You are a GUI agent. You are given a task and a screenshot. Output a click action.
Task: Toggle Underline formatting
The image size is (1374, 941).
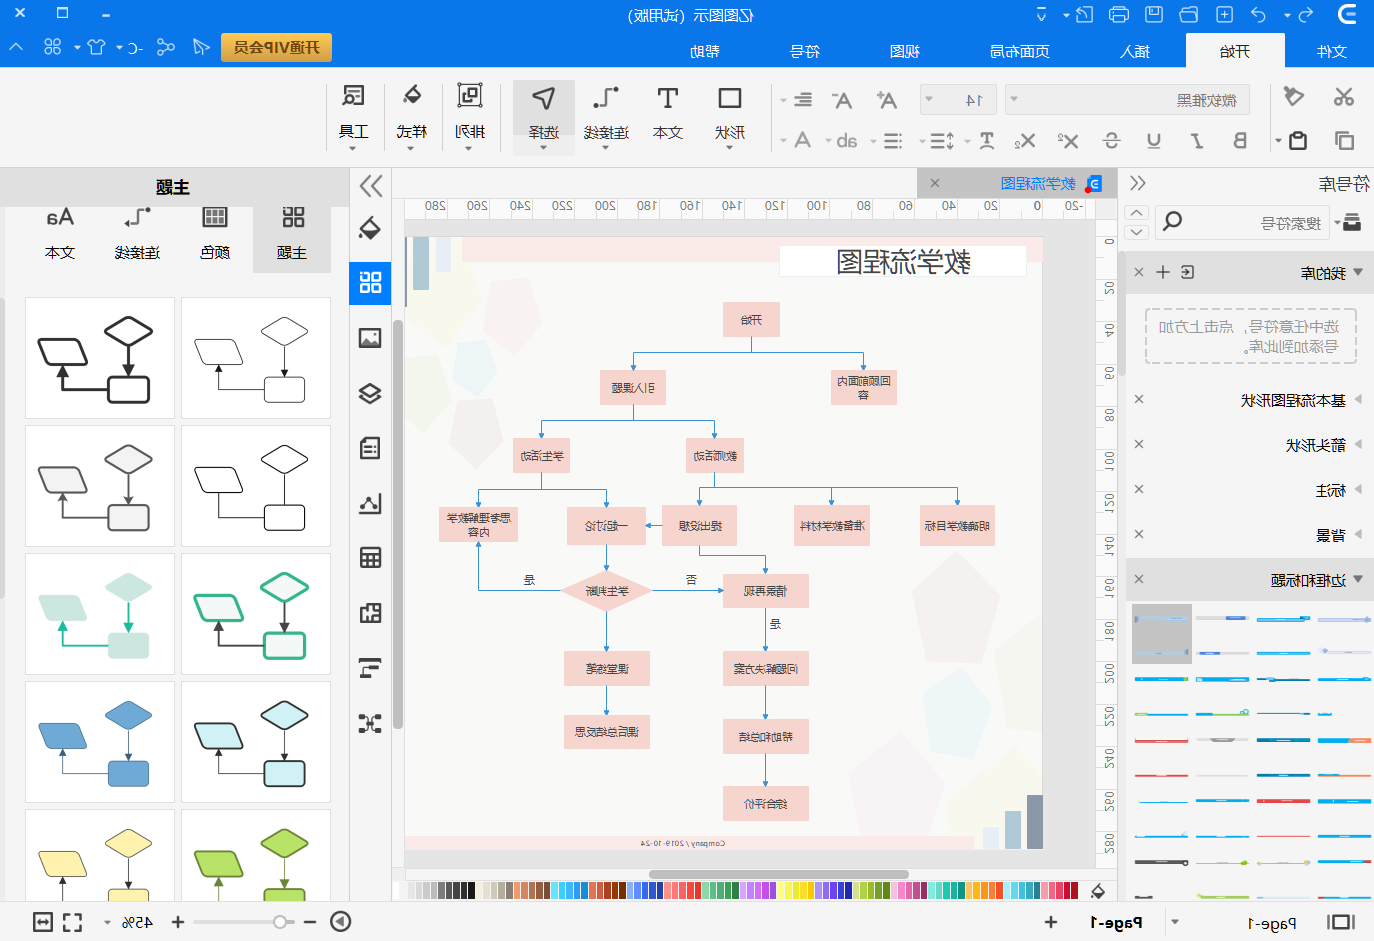tap(1153, 141)
